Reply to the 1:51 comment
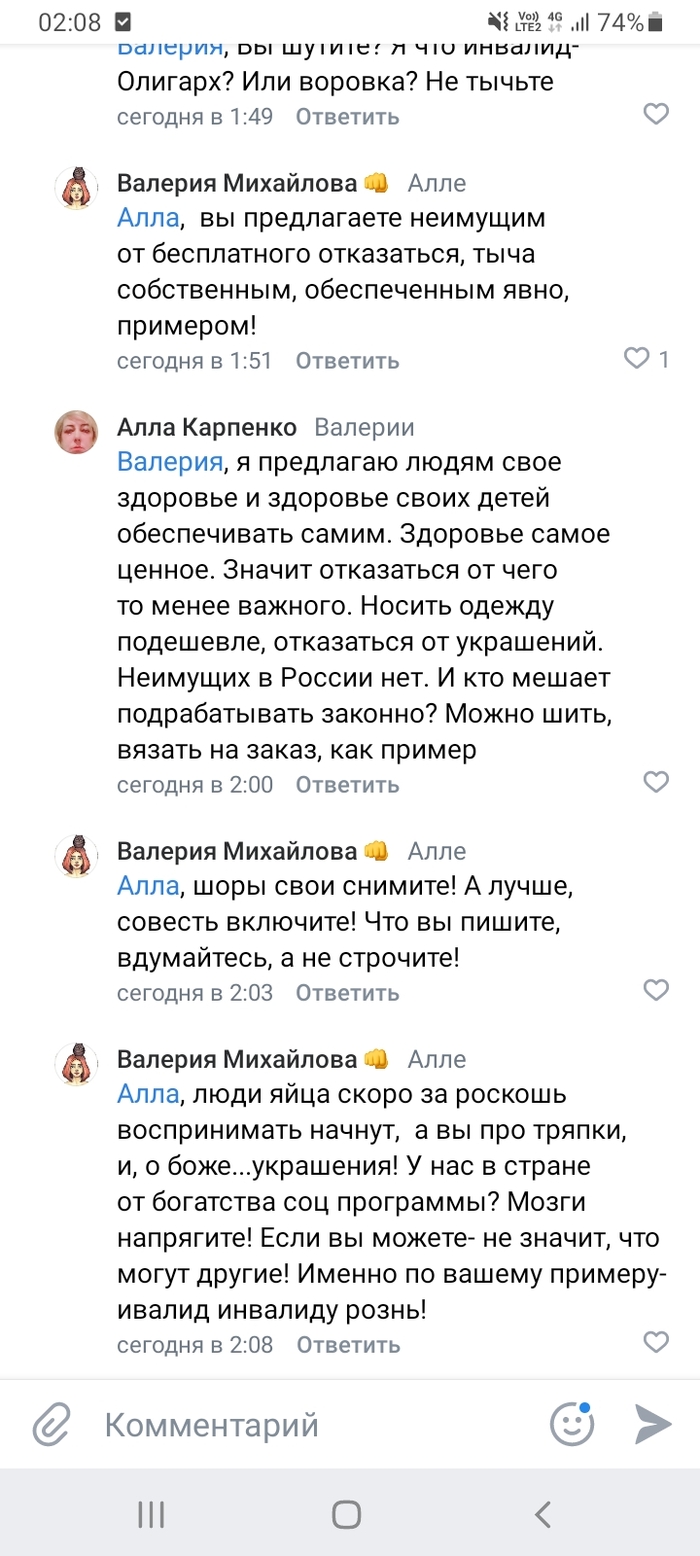Image resolution: width=700 pixels, height=1556 pixels. 347,360
